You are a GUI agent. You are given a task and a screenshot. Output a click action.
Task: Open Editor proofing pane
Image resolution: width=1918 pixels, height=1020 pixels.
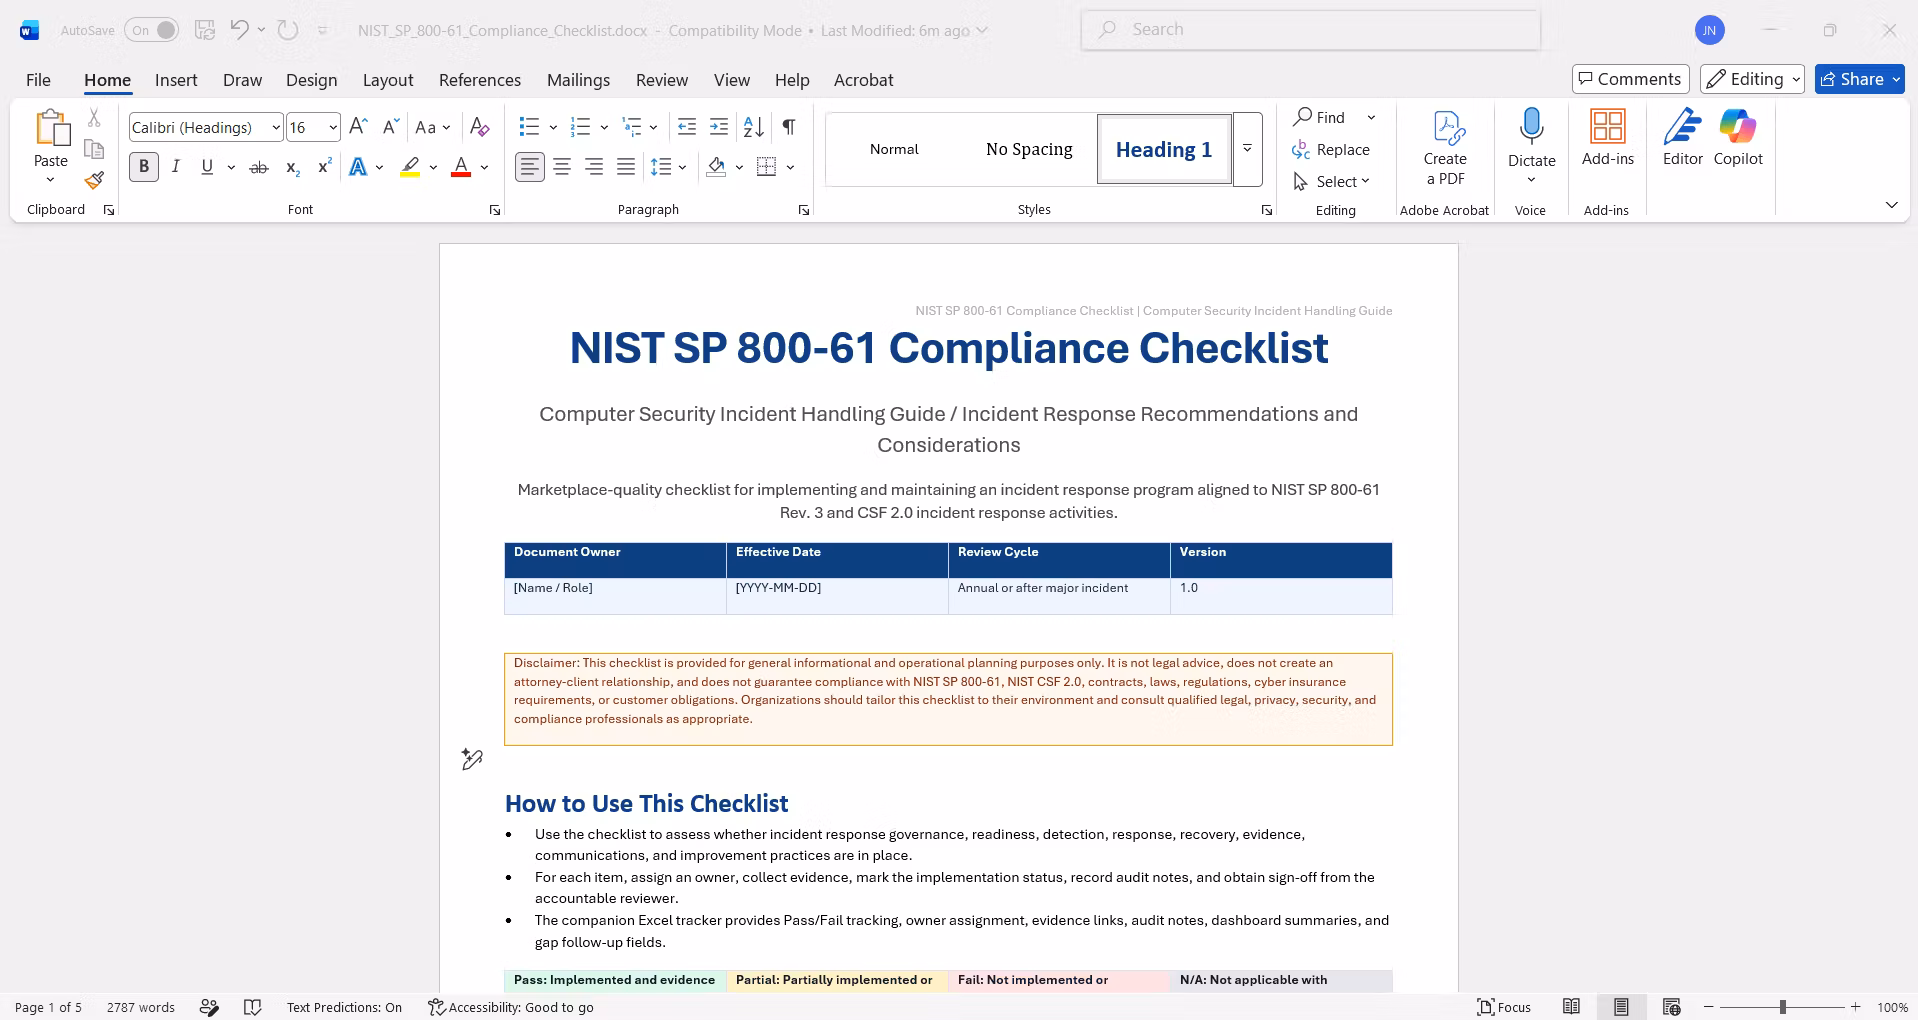[1683, 138]
